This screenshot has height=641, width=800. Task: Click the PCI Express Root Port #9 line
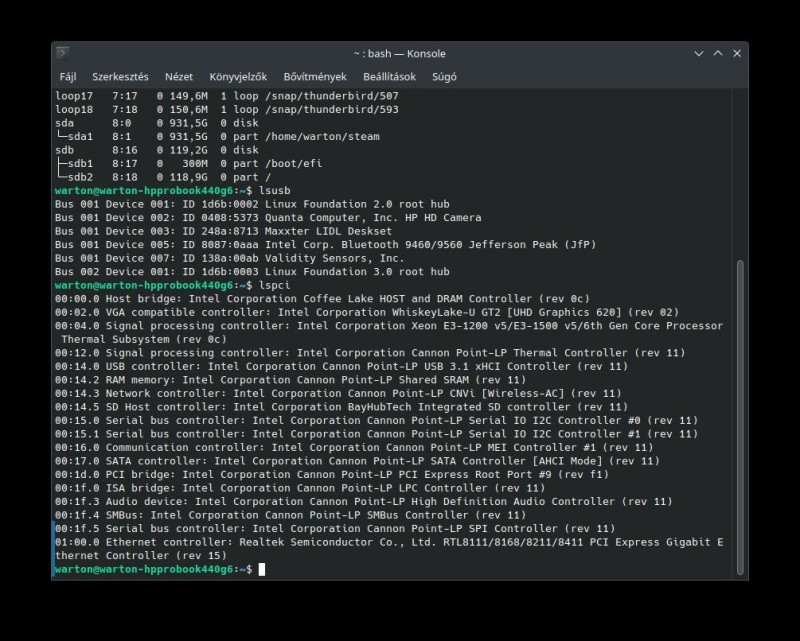pyautogui.click(x=332, y=475)
